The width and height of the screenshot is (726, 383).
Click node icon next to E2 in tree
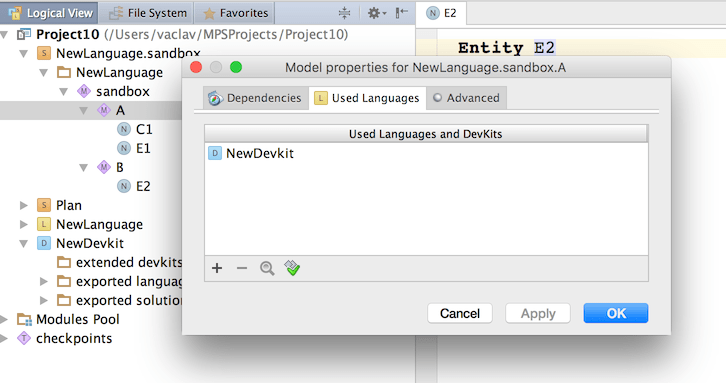pos(124,186)
